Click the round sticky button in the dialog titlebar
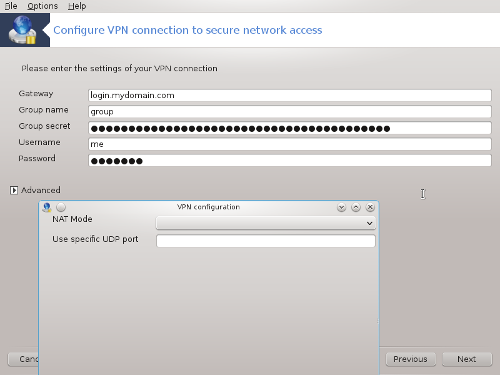 tap(61, 207)
